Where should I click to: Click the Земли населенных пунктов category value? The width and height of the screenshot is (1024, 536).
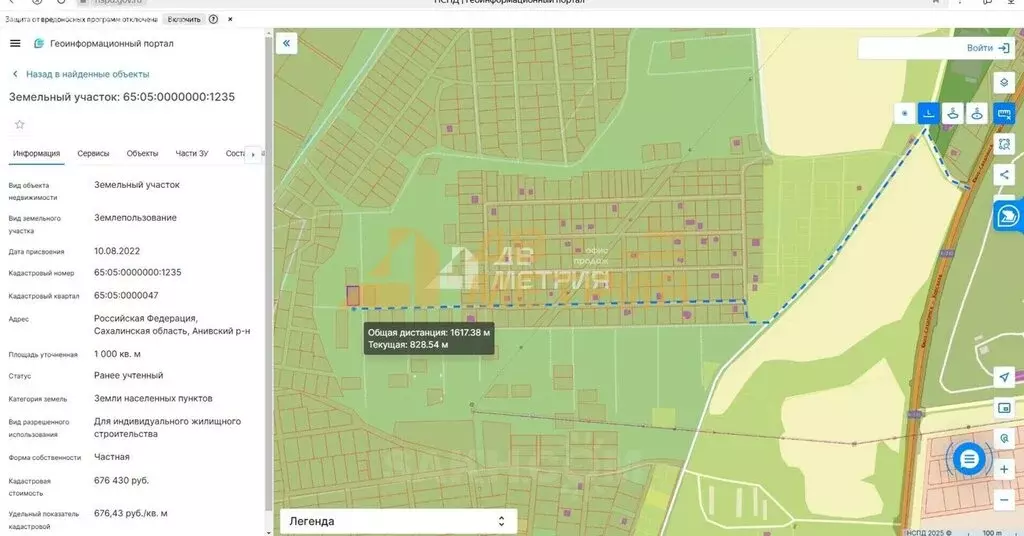pyautogui.click(x=153, y=398)
